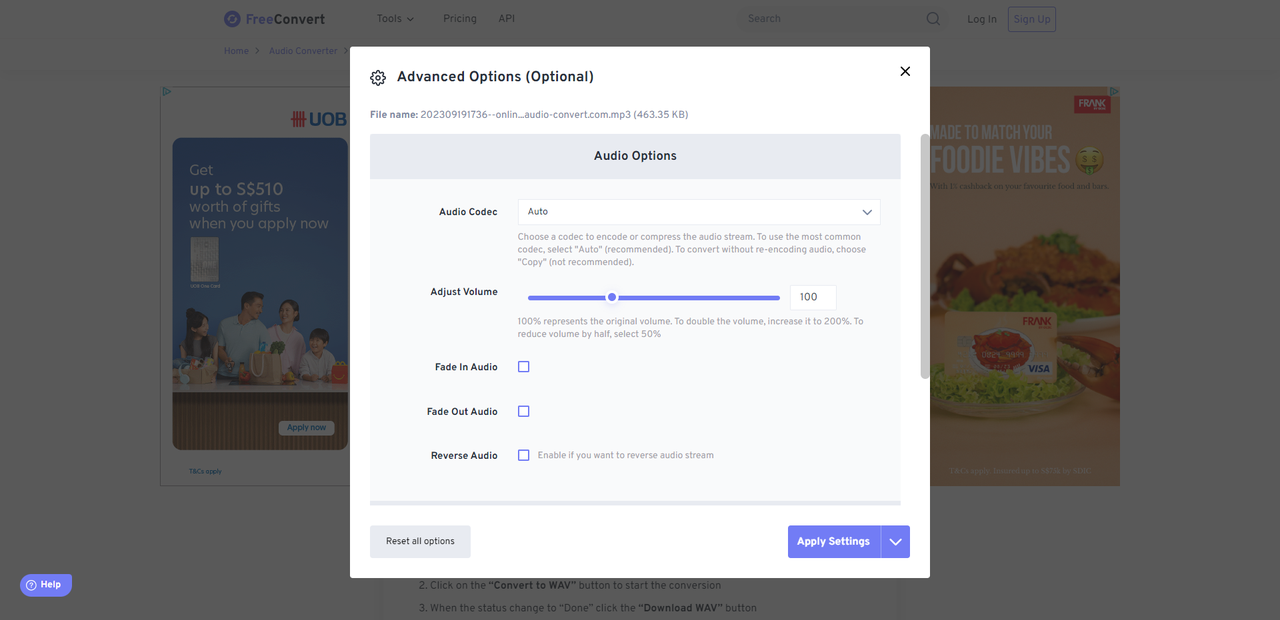Click the FRANK ad info icon
This screenshot has height=620, width=1280.
(x=1114, y=92)
